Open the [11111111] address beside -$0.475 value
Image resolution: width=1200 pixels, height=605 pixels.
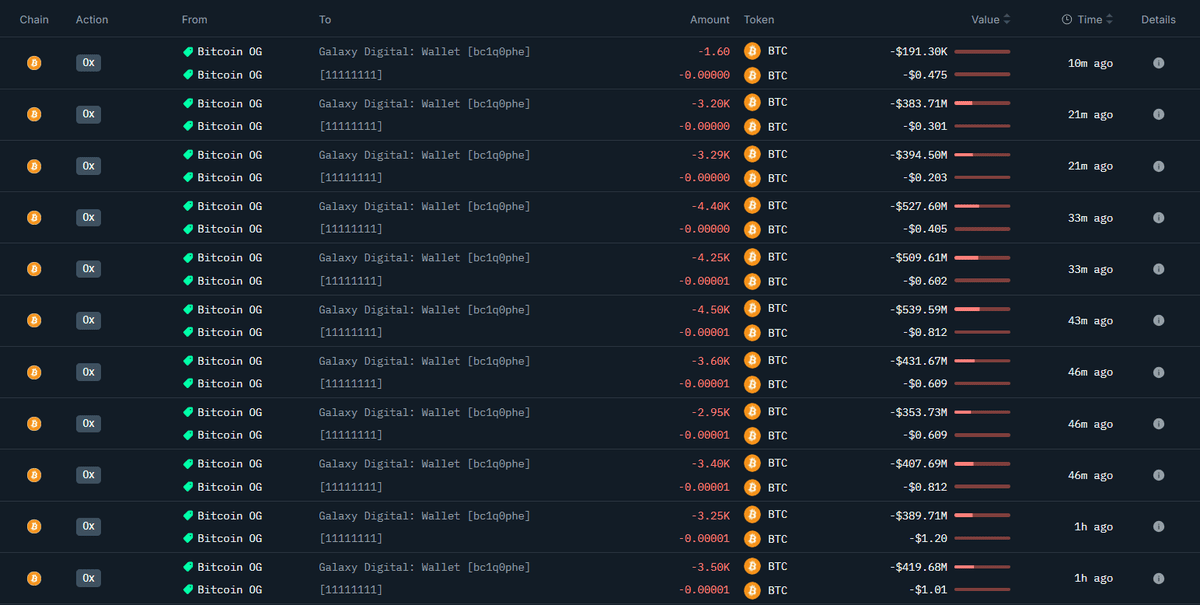pos(350,75)
